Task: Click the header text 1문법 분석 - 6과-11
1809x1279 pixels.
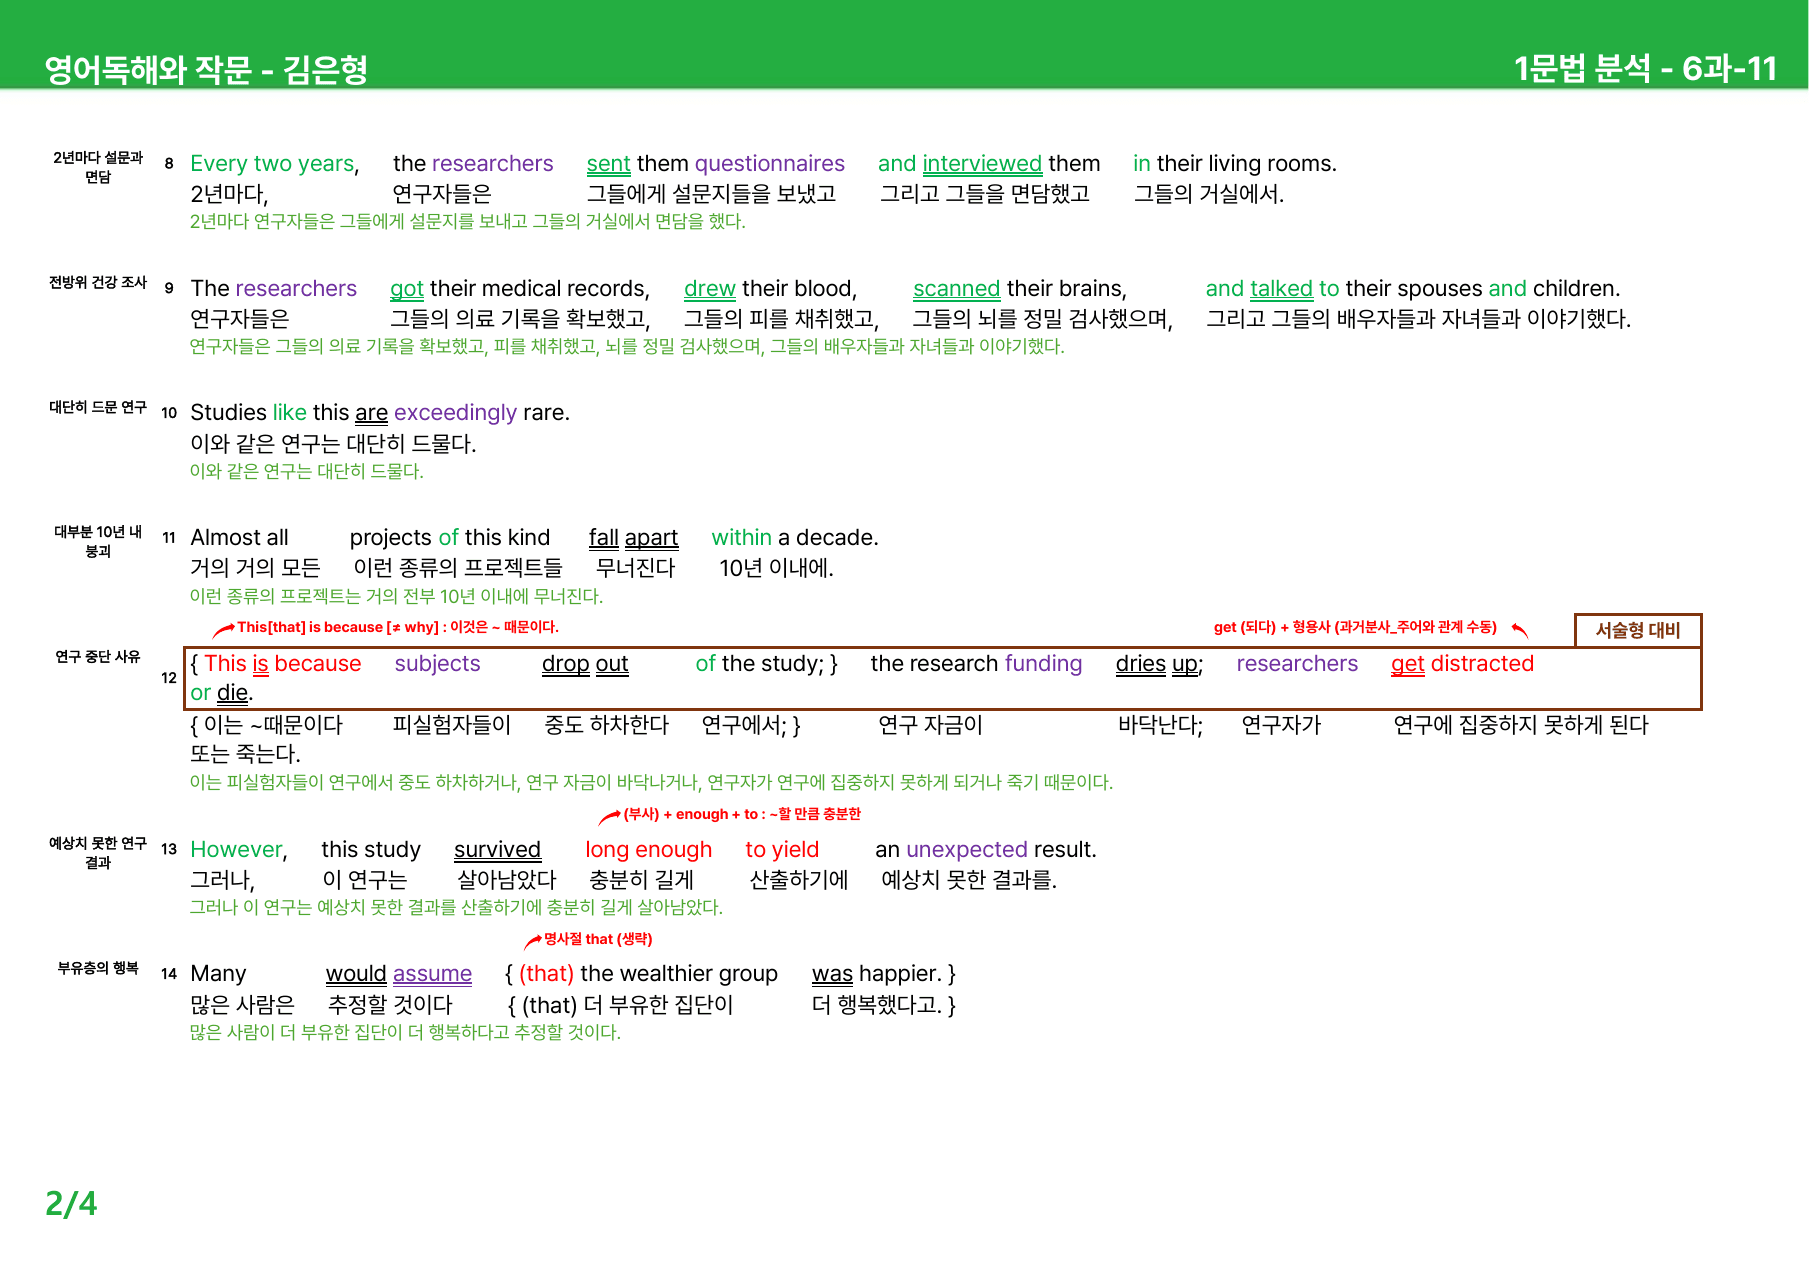Action: (x=1645, y=68)
